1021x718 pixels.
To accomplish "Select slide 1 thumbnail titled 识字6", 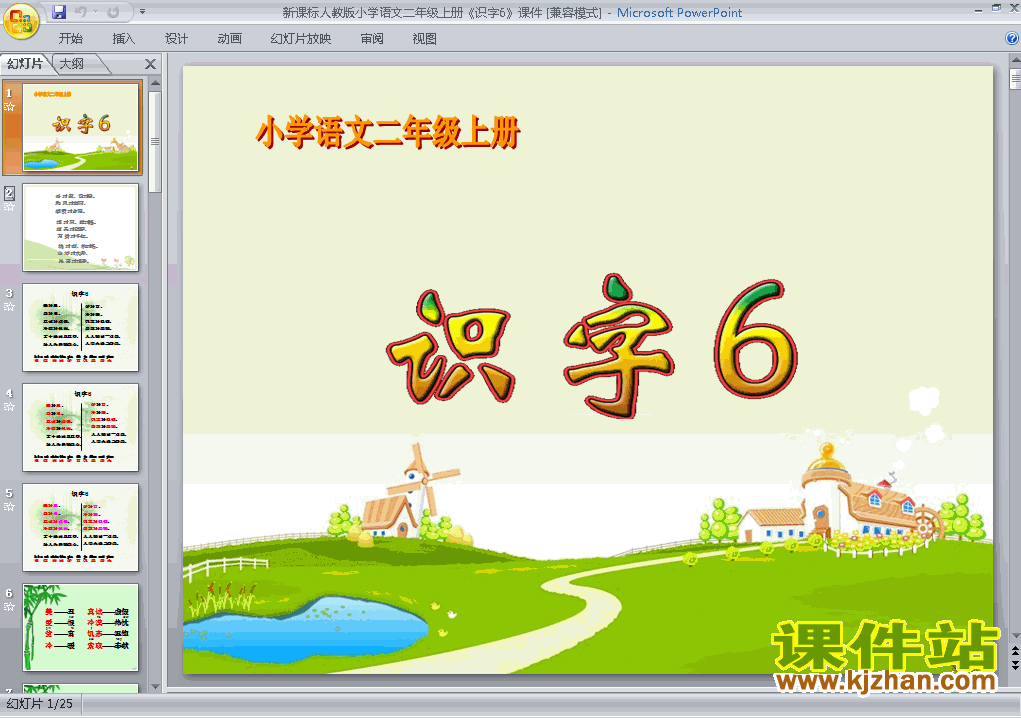I will (81, 128).
